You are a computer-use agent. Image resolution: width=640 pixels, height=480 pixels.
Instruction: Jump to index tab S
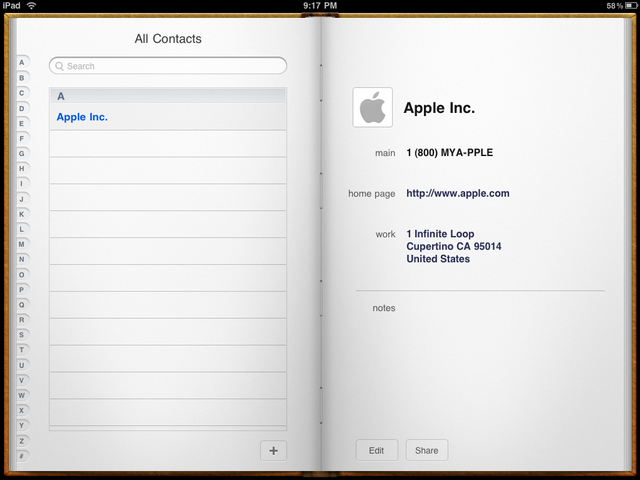[22, 335]
